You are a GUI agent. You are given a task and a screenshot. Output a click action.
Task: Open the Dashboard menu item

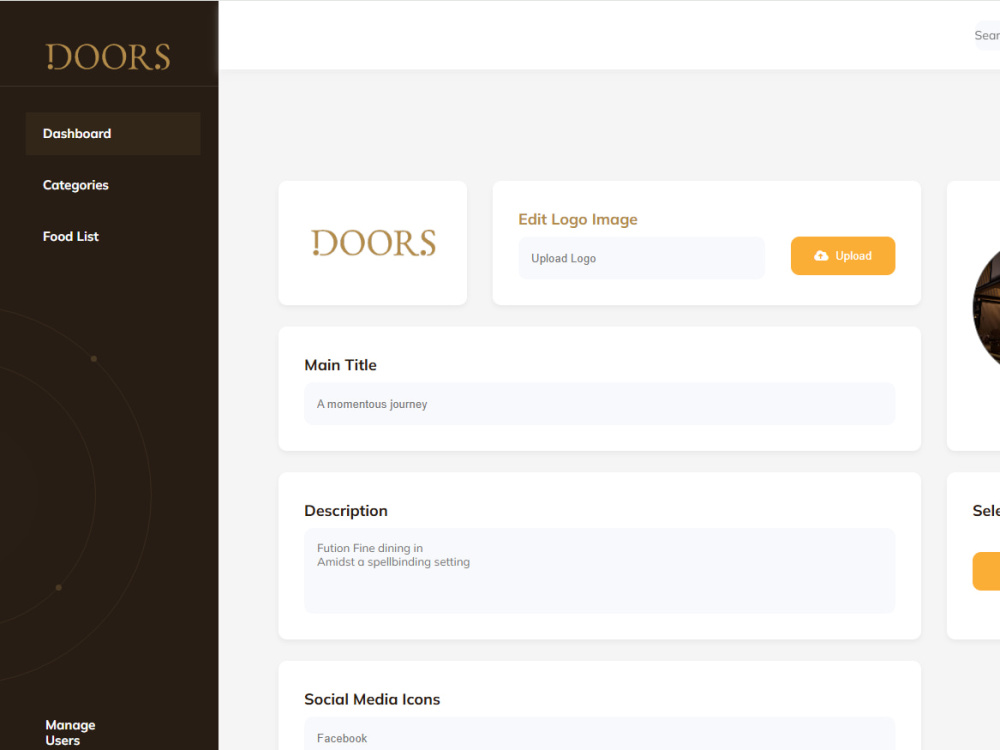[x=113, y=134]
